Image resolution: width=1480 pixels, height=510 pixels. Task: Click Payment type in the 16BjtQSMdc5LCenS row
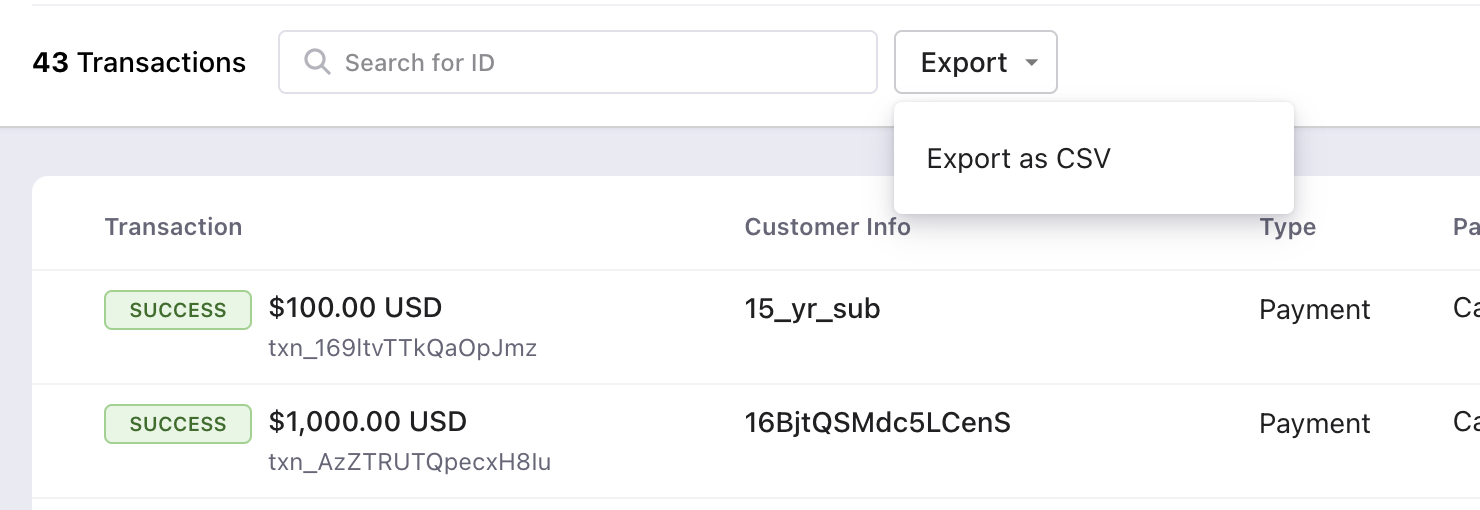(1314, 424)
